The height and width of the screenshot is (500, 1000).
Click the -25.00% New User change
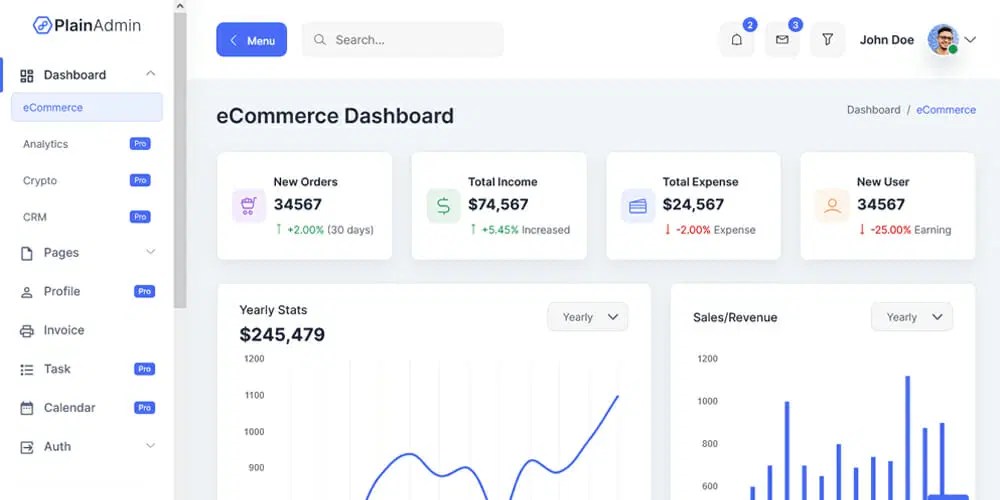pos(890,230)
